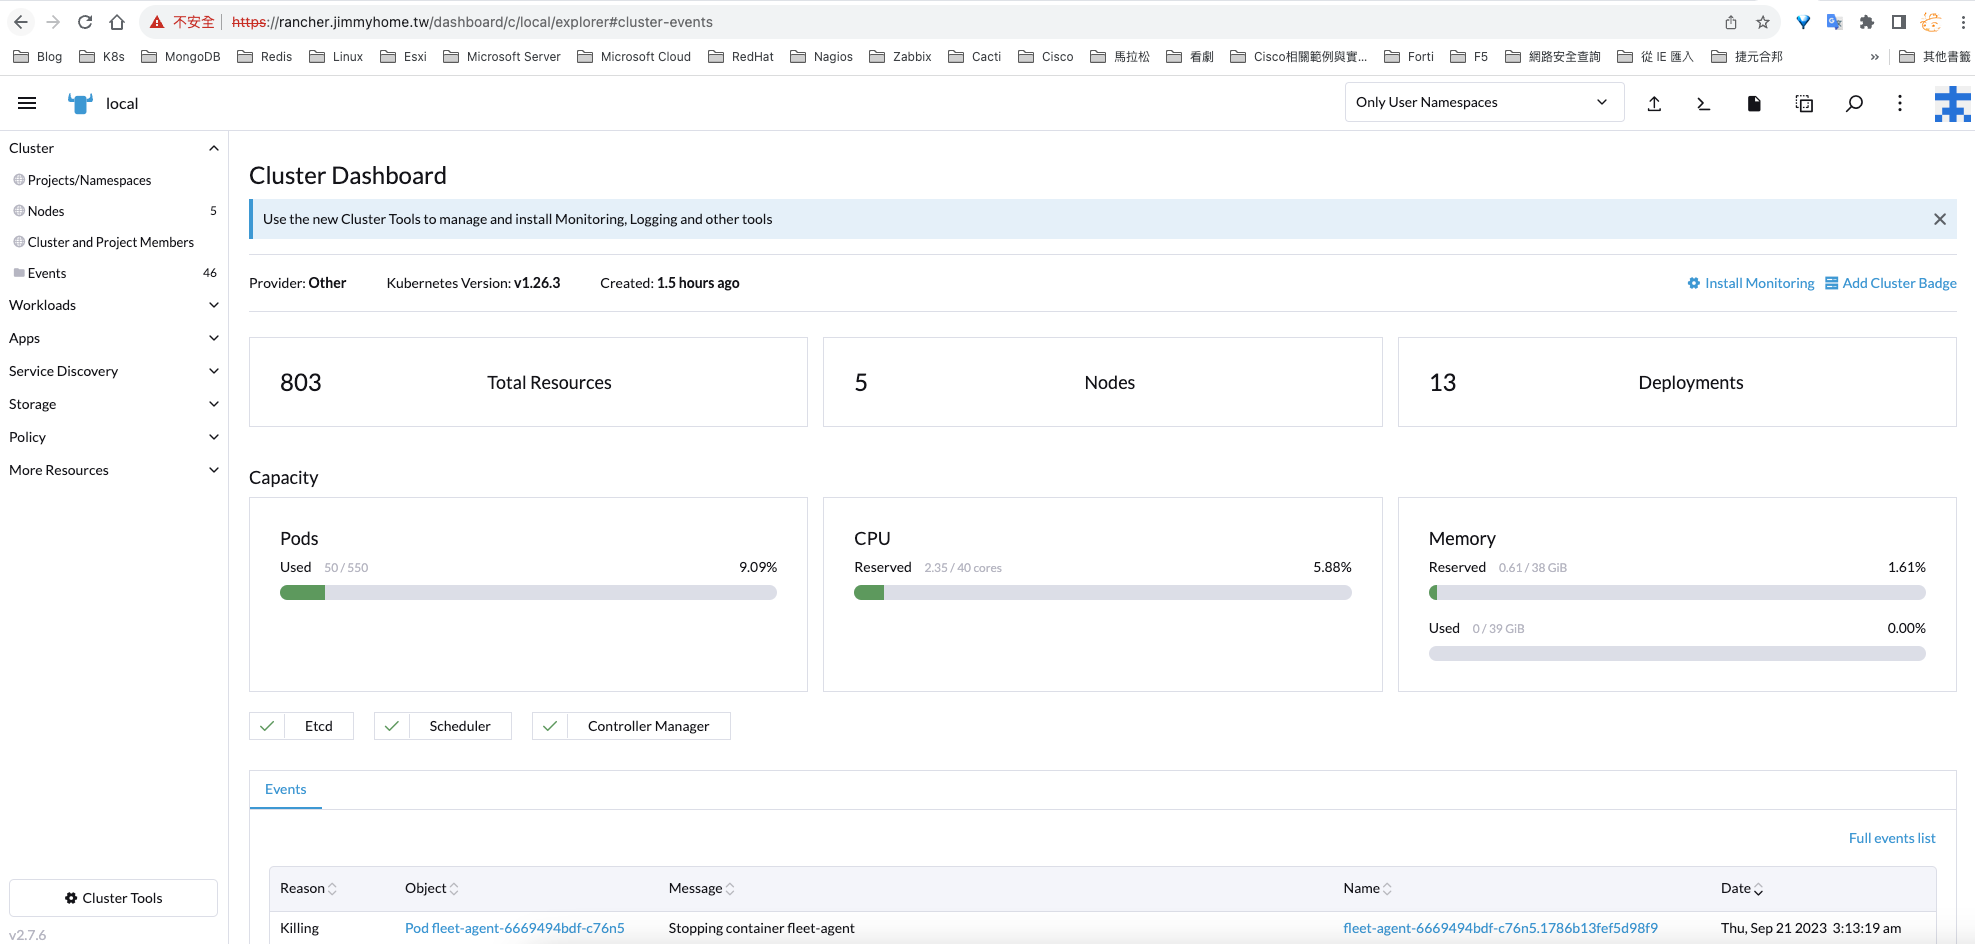Open the browser three-dot menu
1975x944 pixels.
tap(1963, 22)
